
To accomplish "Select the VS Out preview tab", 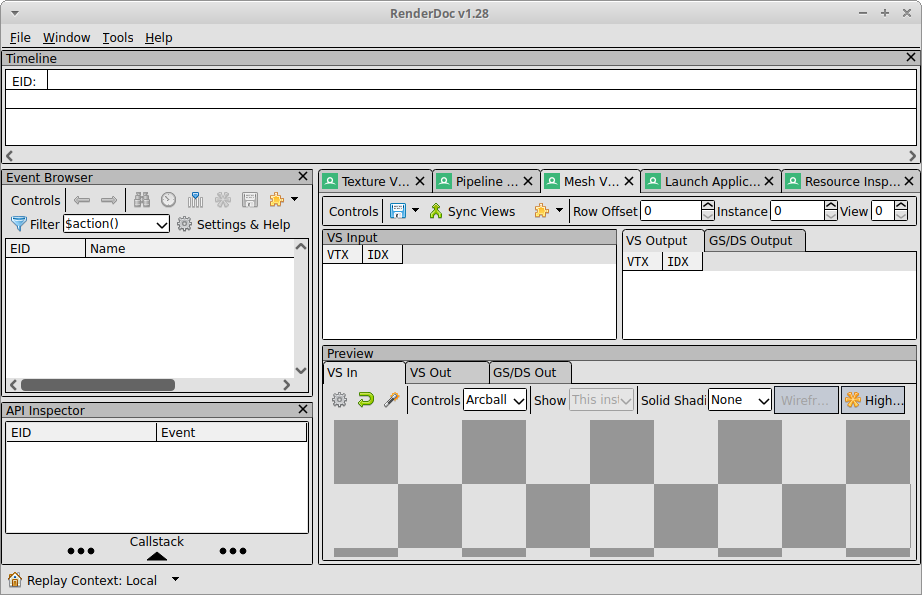I will coord(447,373).
